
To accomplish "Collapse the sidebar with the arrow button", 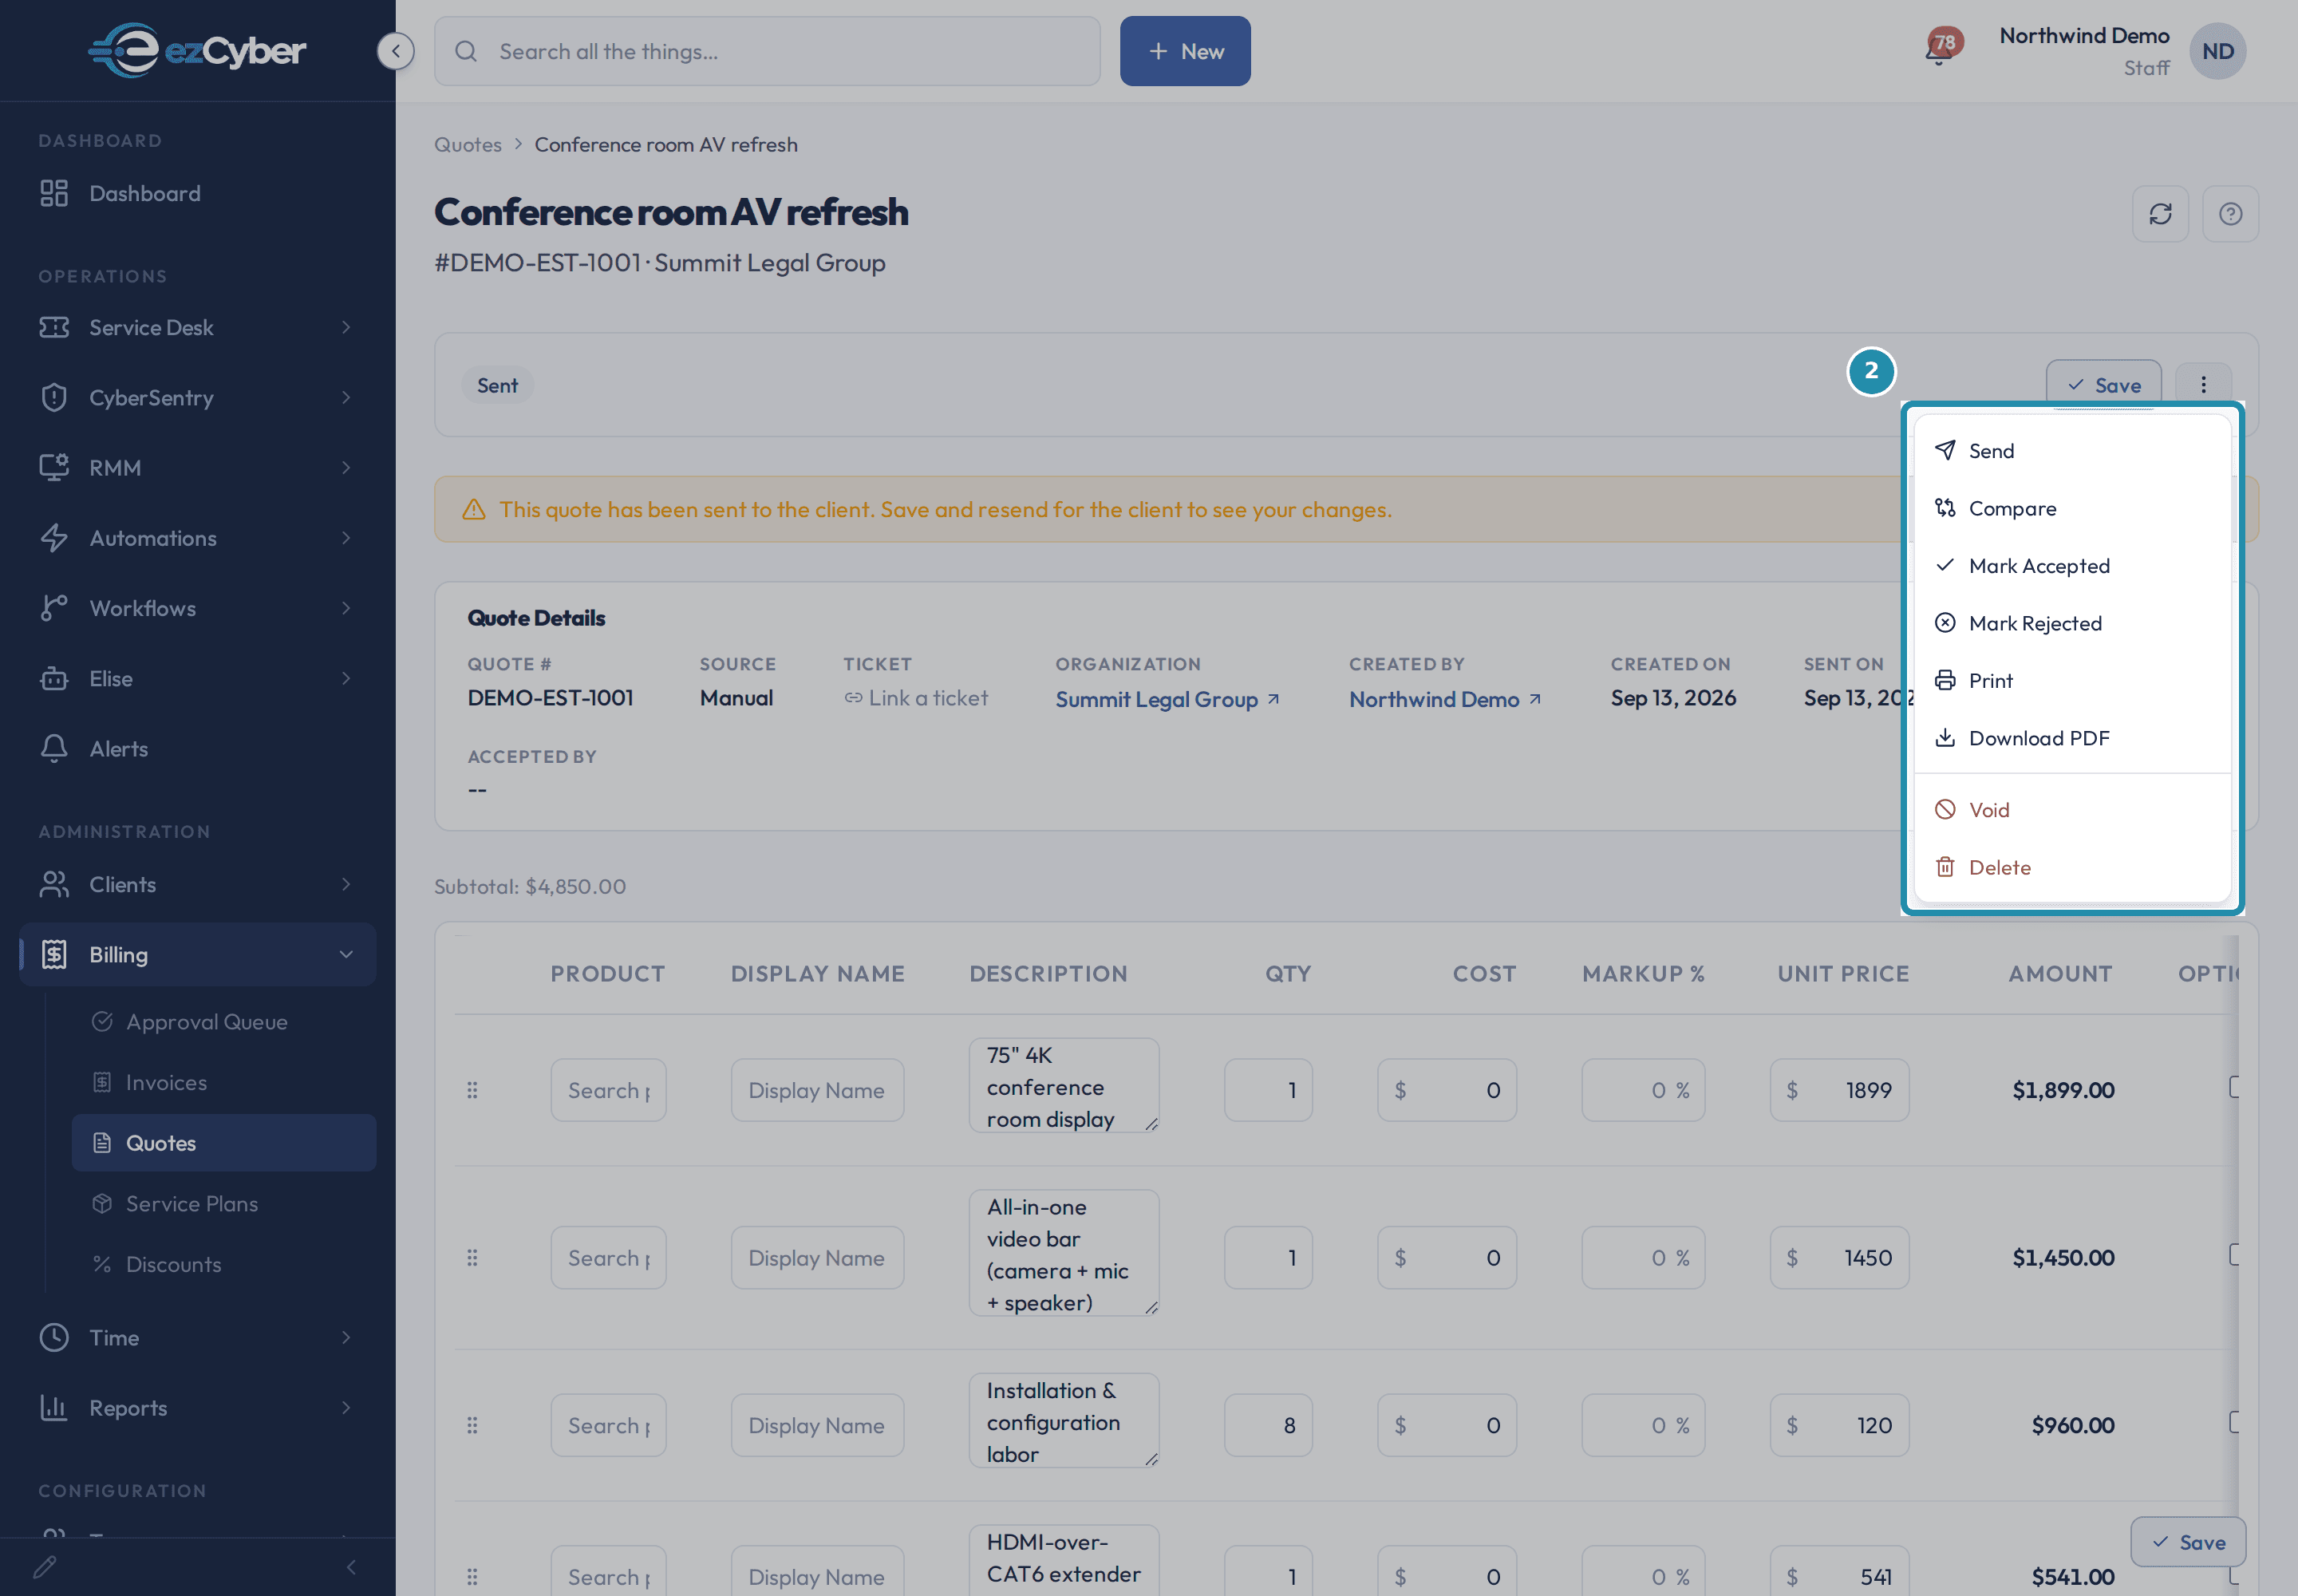I will pyautogui.click(x=396, y=51).
